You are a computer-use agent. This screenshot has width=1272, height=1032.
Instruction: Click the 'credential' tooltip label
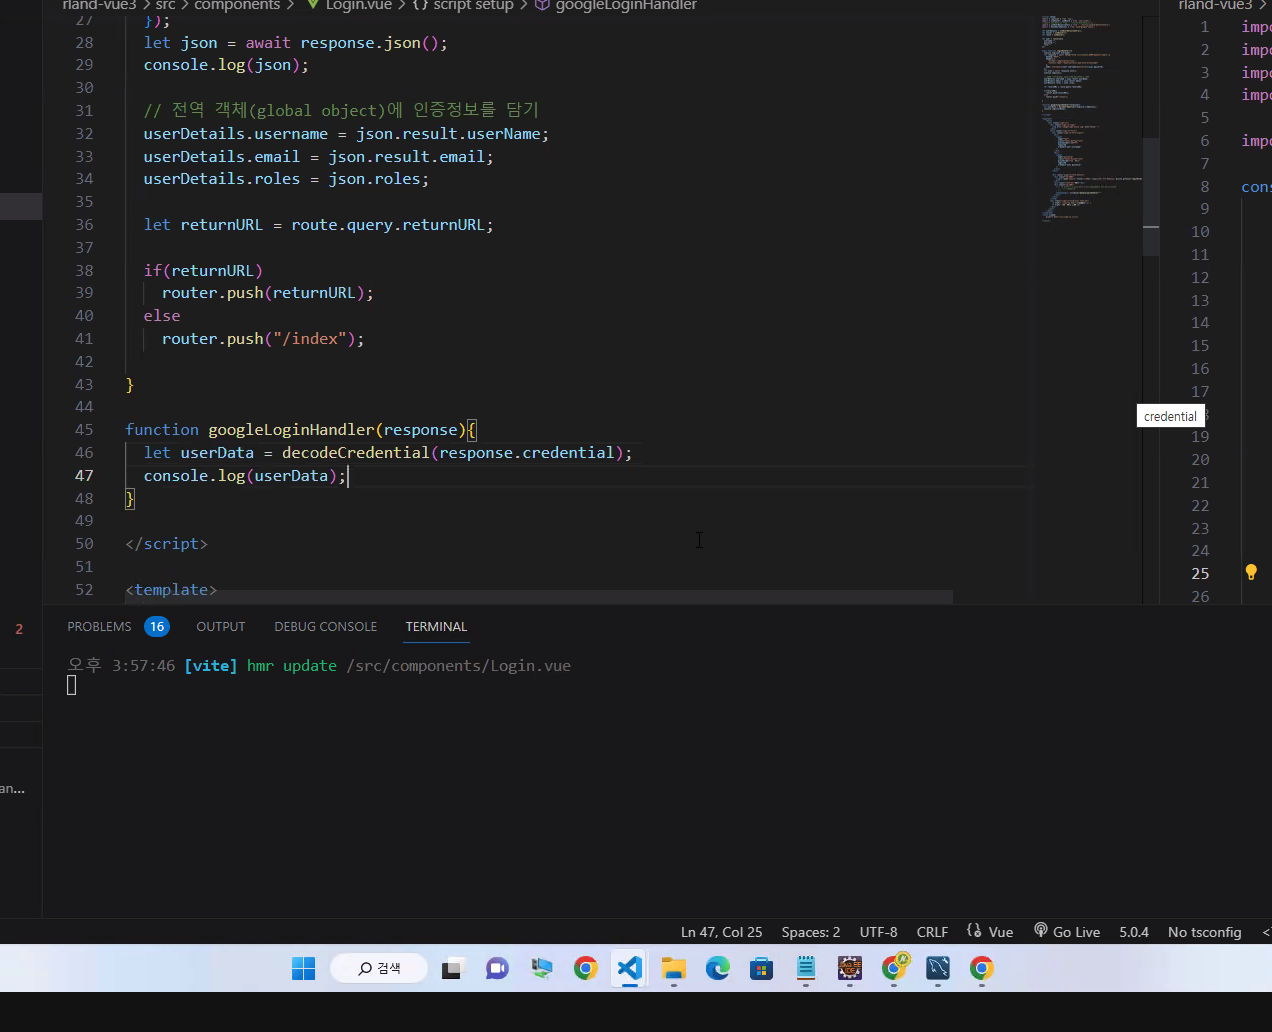click(1170, 416)
